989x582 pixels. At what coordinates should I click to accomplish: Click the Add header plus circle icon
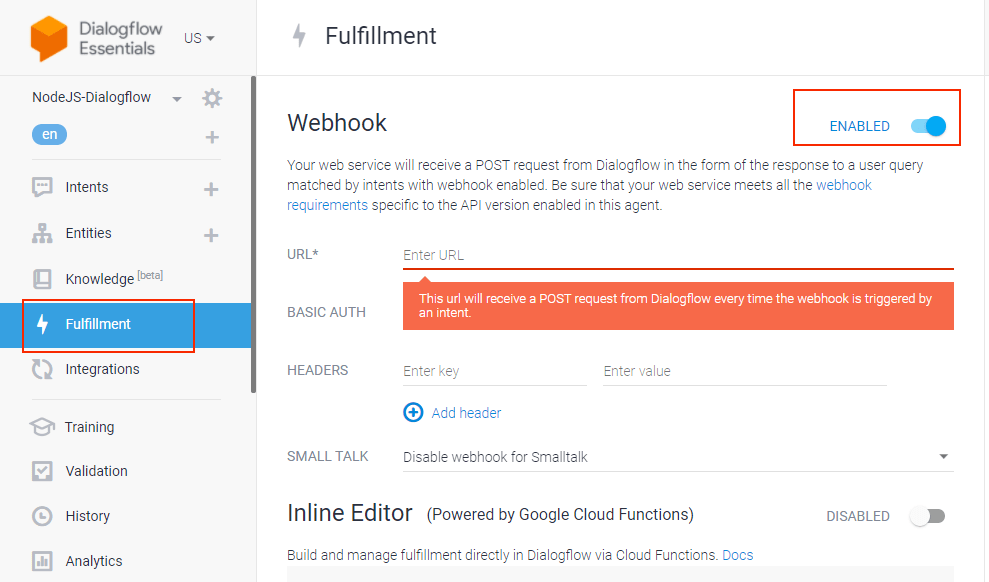(x=413, y=412)
